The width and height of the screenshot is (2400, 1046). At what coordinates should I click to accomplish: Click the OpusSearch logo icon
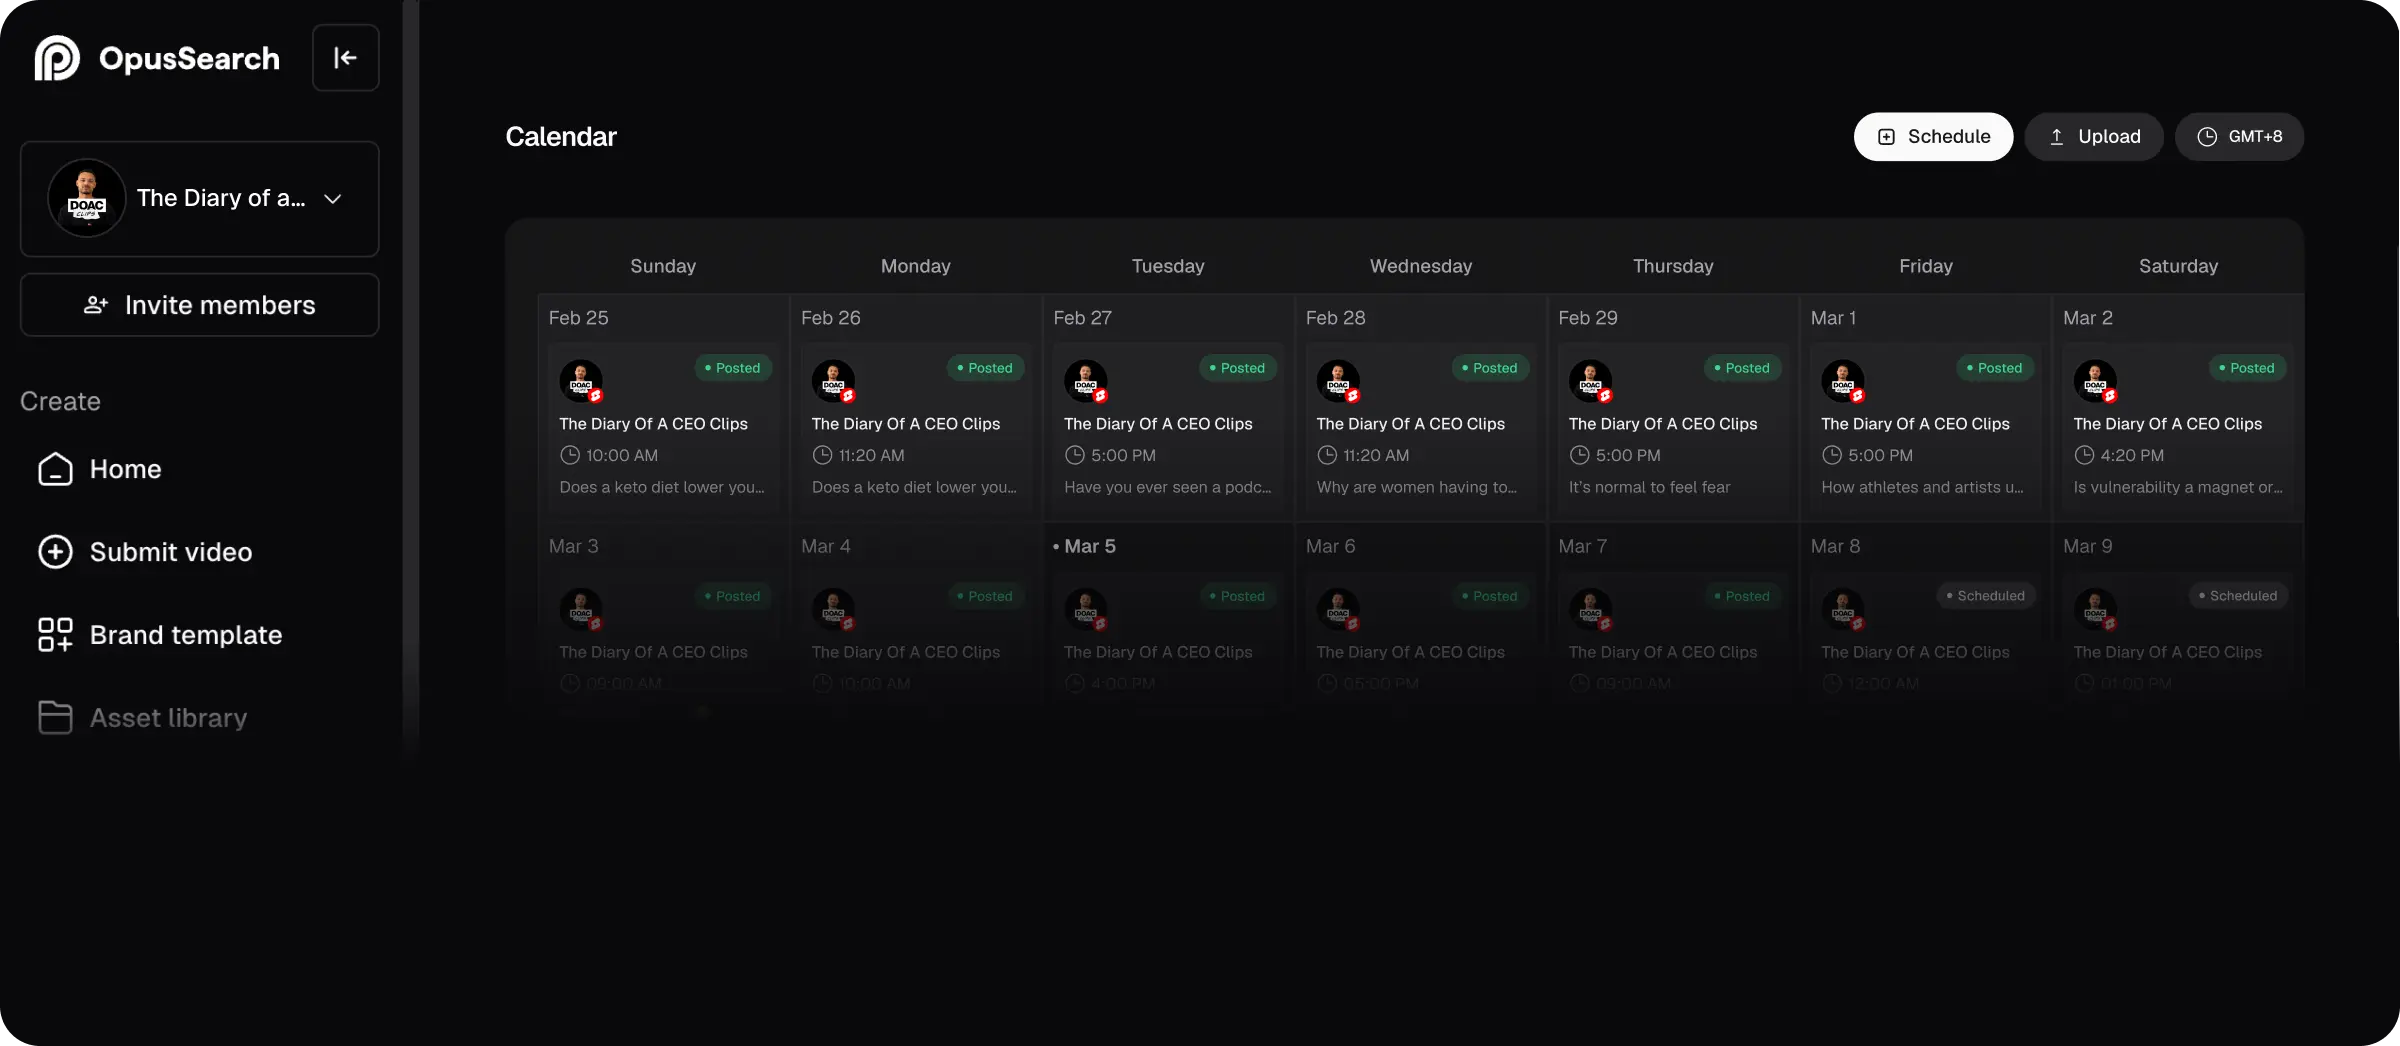55,57
